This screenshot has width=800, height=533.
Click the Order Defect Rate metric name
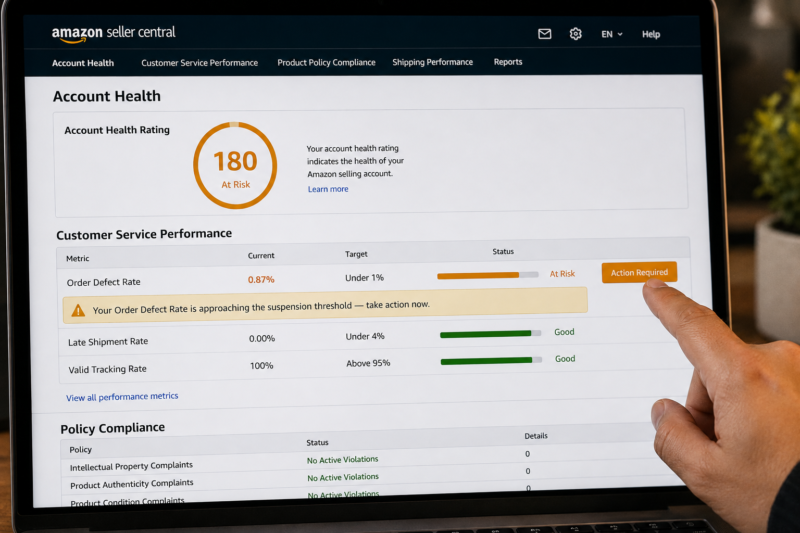[104, 282]
